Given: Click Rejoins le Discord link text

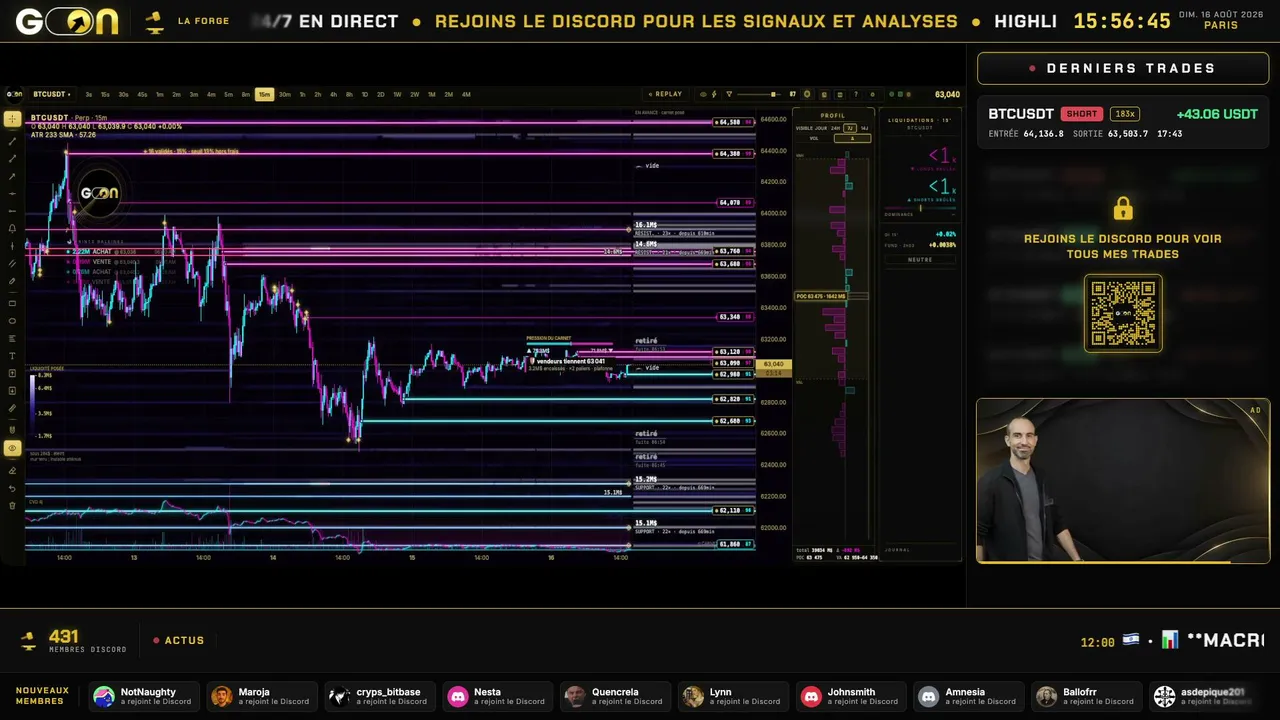Looking at the screenshot, I should coord(1122,246).
